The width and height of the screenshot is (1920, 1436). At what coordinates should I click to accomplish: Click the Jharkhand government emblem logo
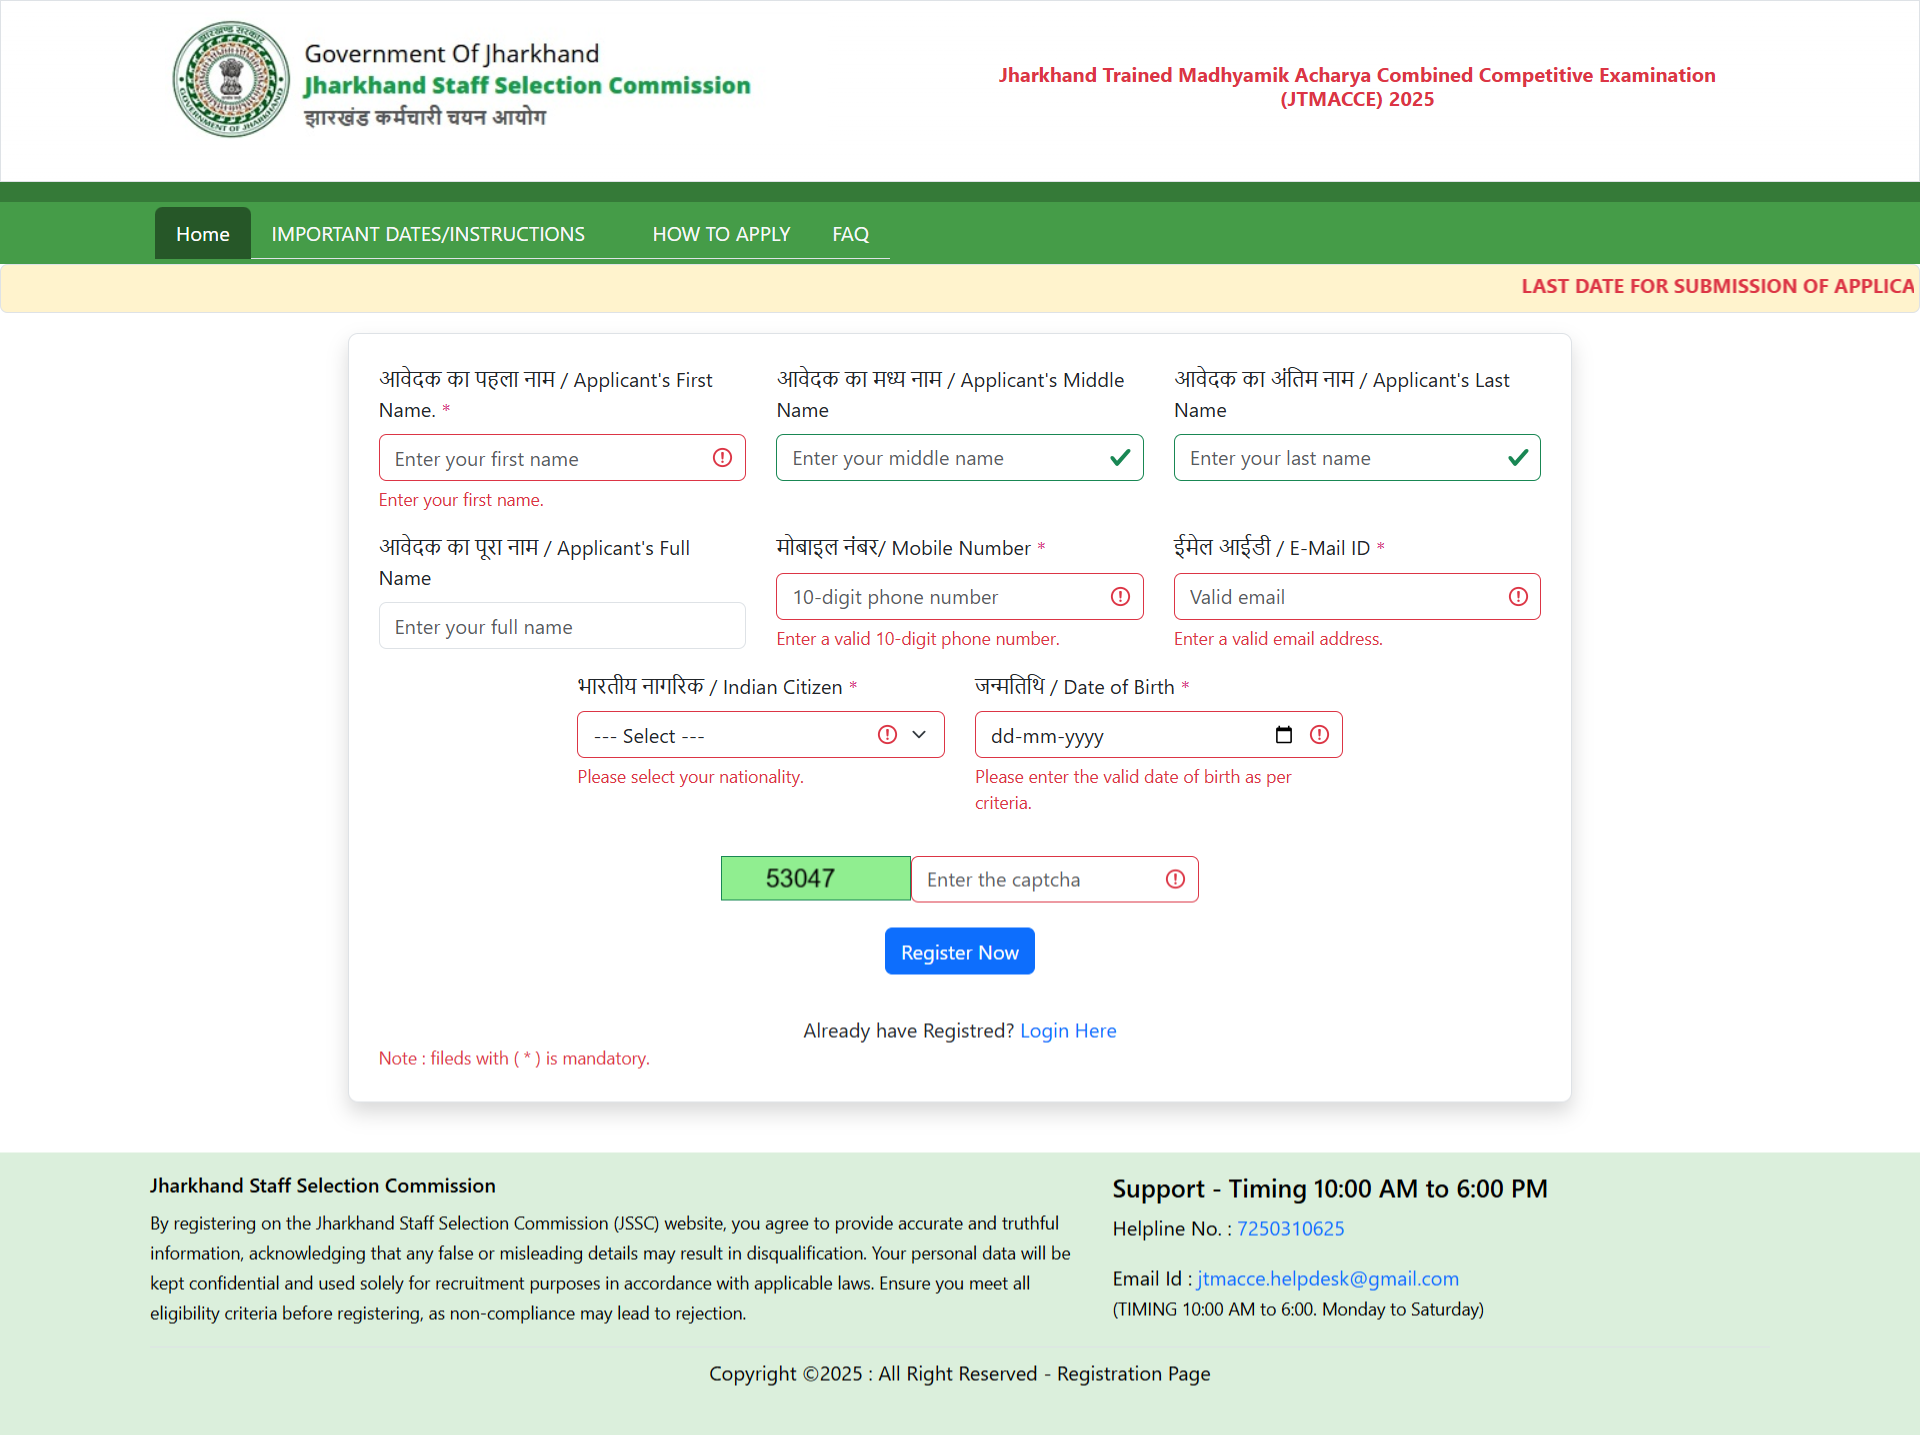coord(231,80)
